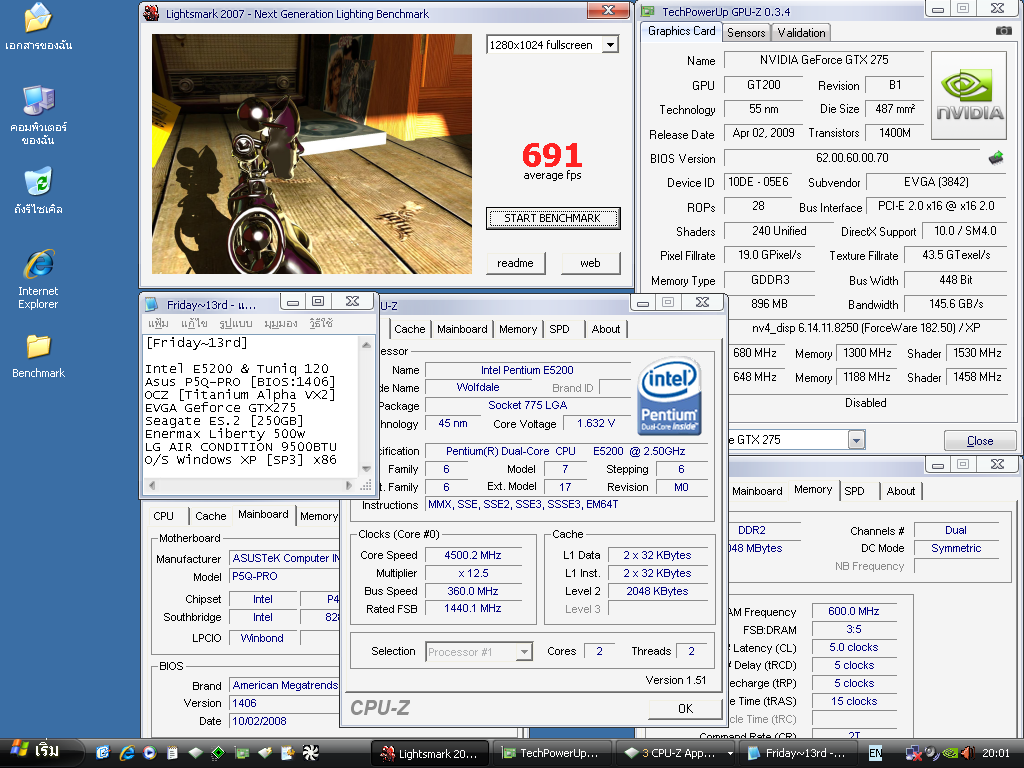Click the P5Q-PRO motherboard model field
This screenshot has width=1024, height=768.
(x=285, y=577)
